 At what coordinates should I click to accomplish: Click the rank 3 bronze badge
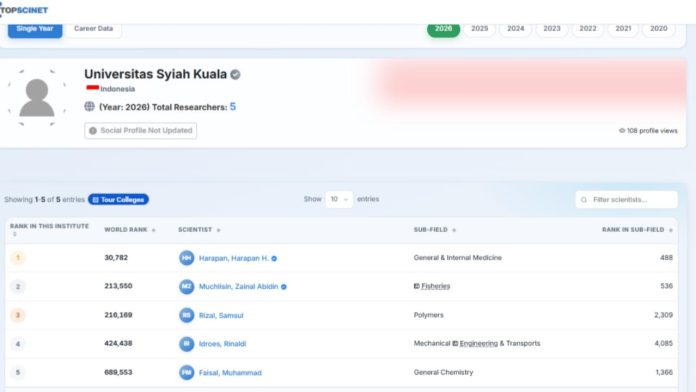(18, 315)
